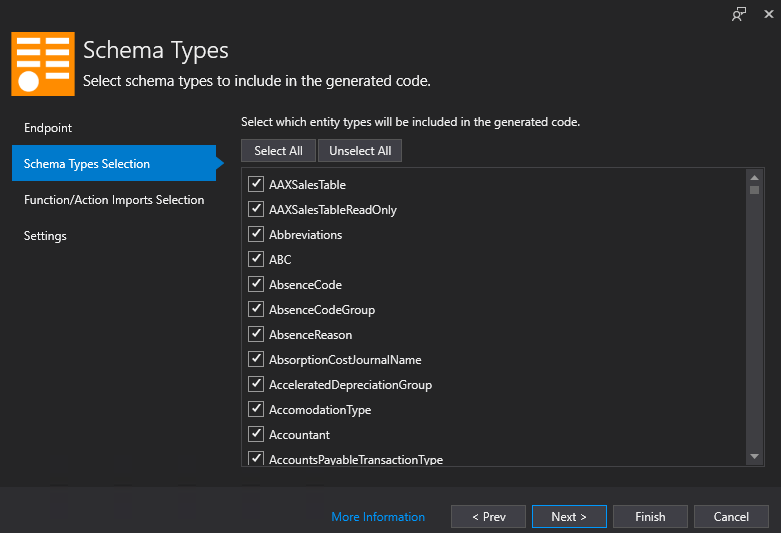Image resolution: width=781 pixels, height=533 pixels.
Task: Uncheck the AbsenceCodeGroup checkbox
Action: [x=256, y=309]
